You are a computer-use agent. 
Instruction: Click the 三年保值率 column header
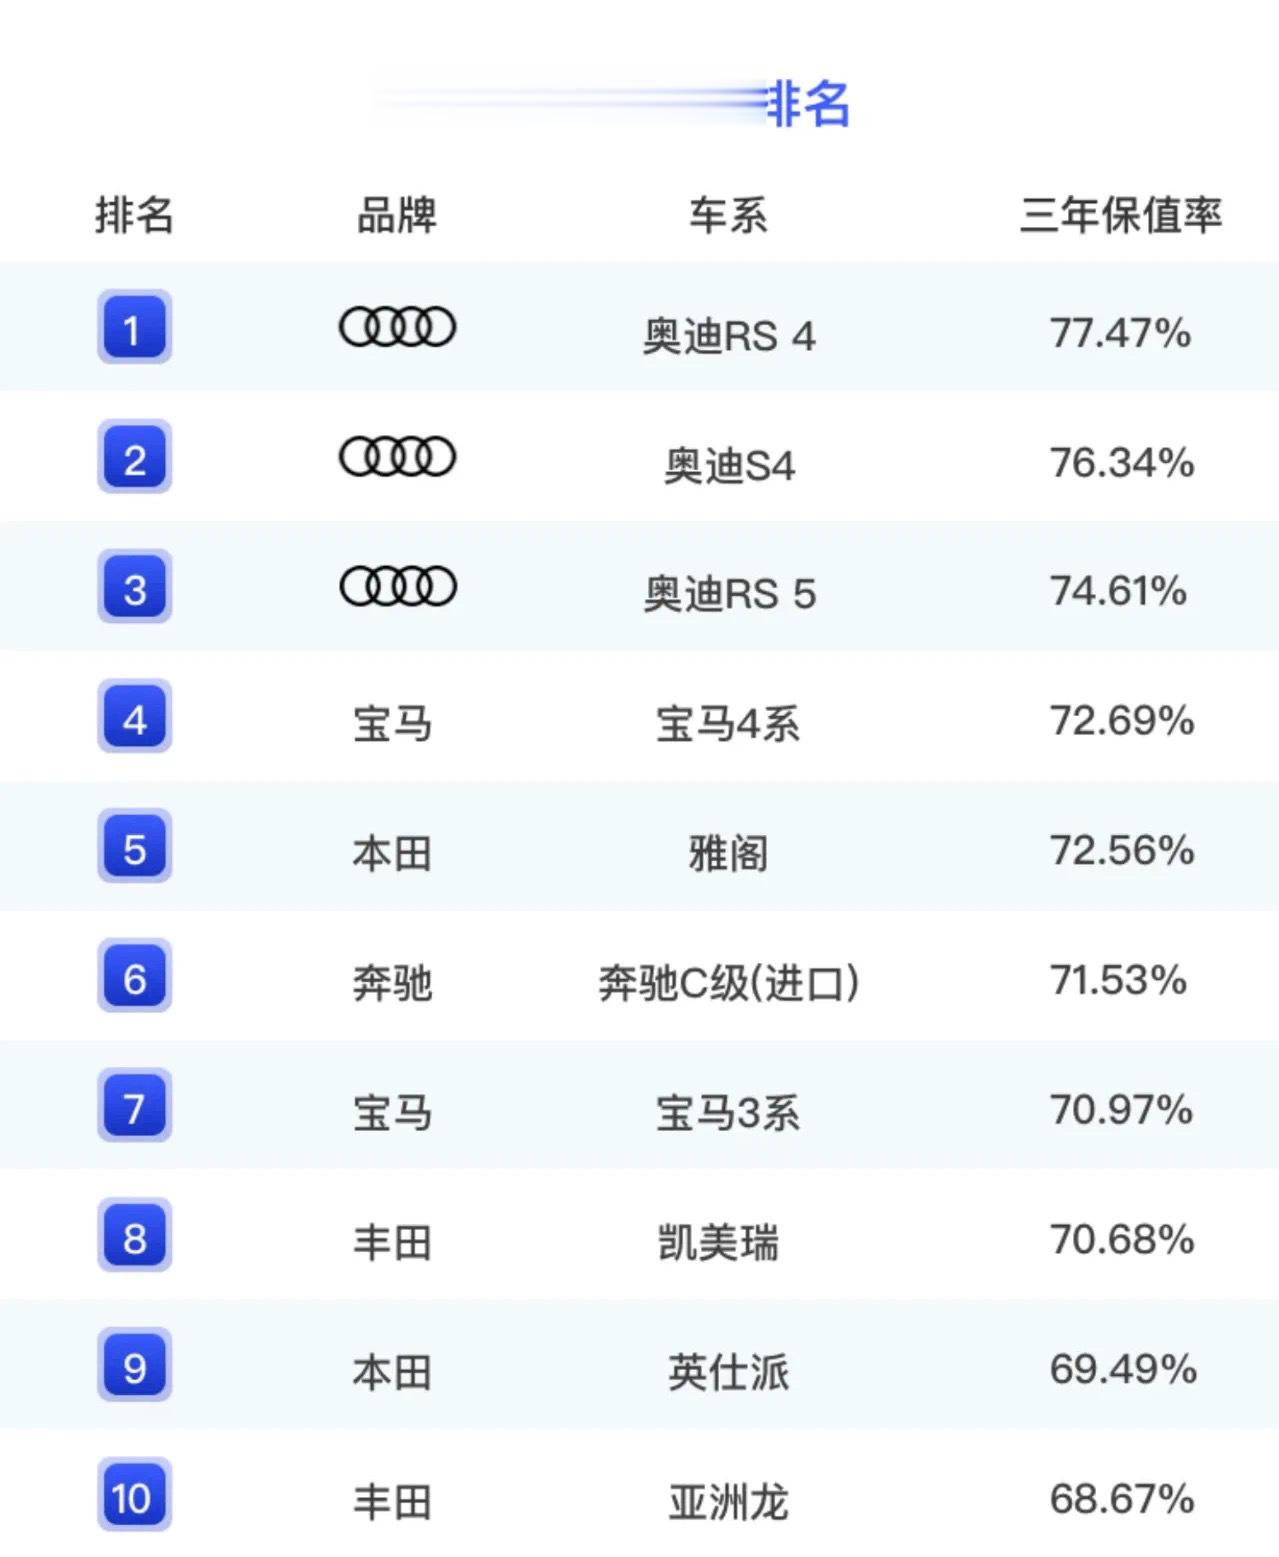coord(1120,215)
